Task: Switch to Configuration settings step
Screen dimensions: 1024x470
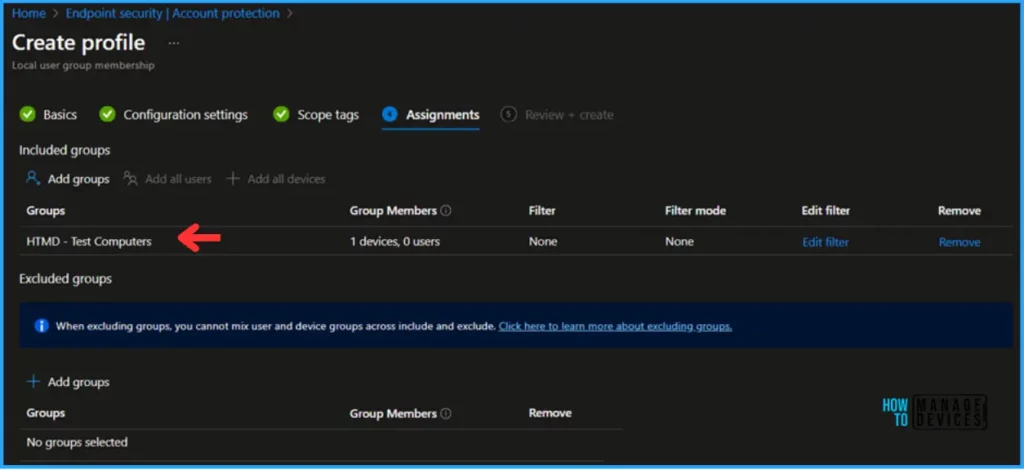Action: click(x=185, y=115)
